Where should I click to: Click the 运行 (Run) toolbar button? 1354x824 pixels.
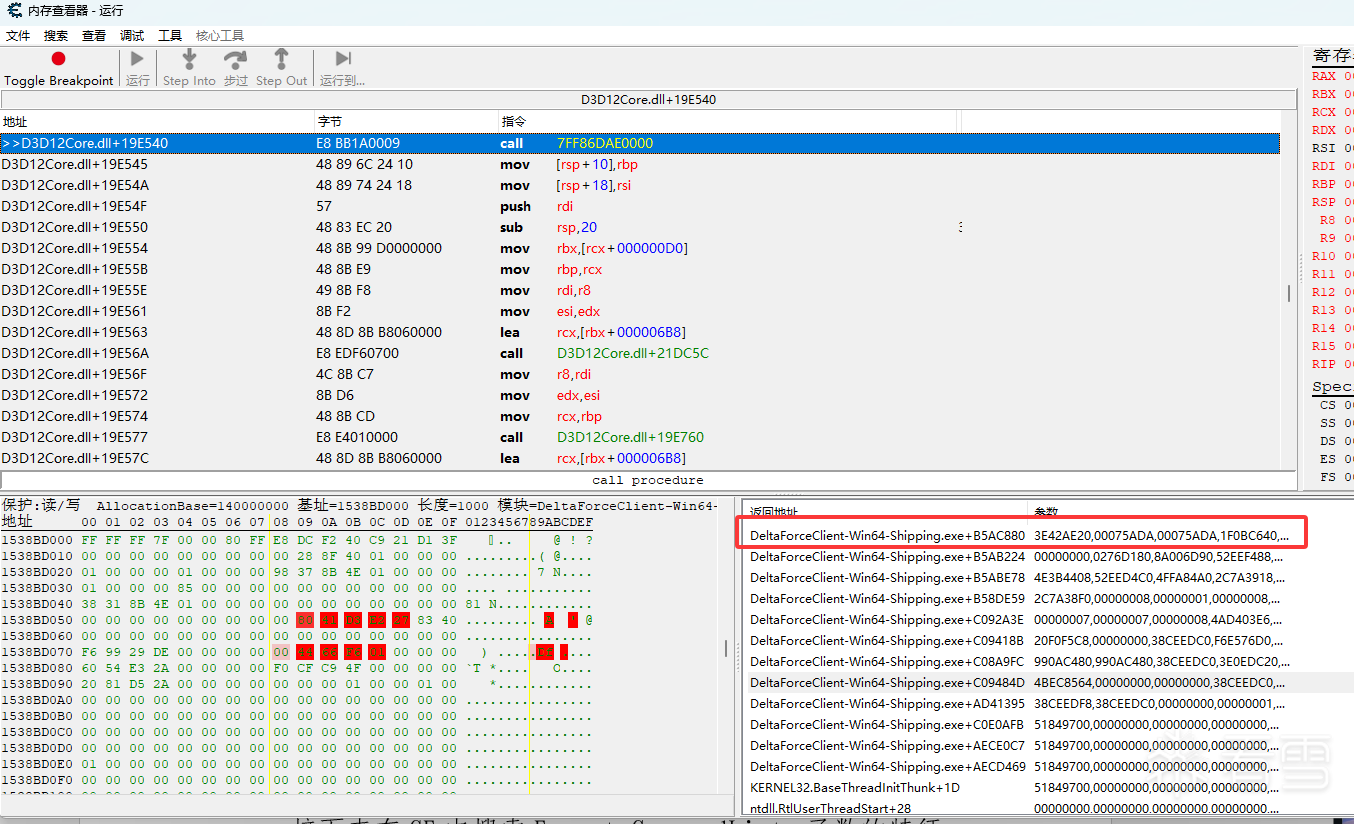[137, 68]
